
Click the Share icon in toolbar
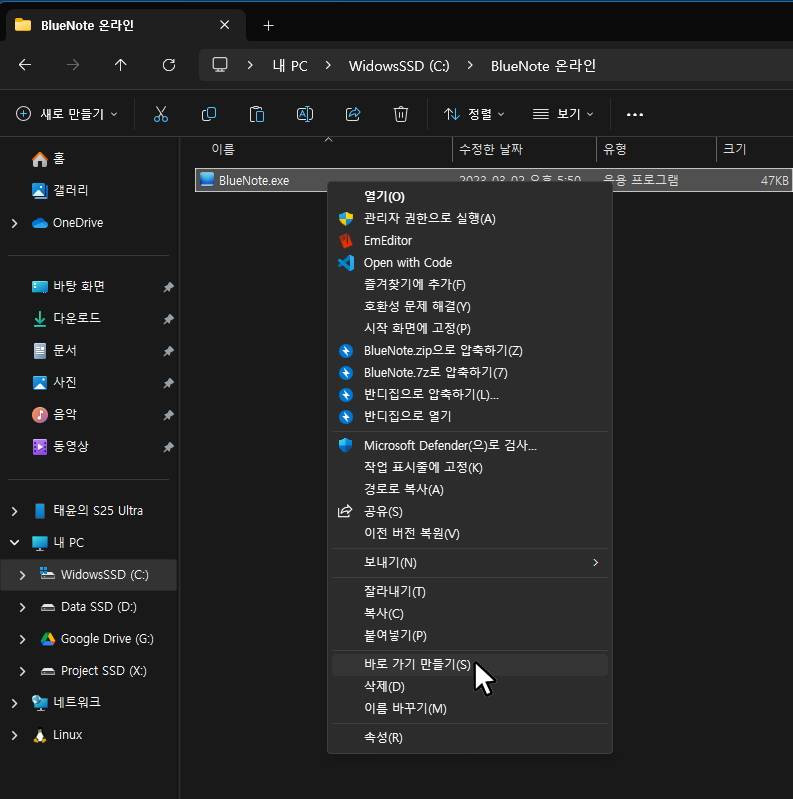pyautogui.click(x=353, y=114)
